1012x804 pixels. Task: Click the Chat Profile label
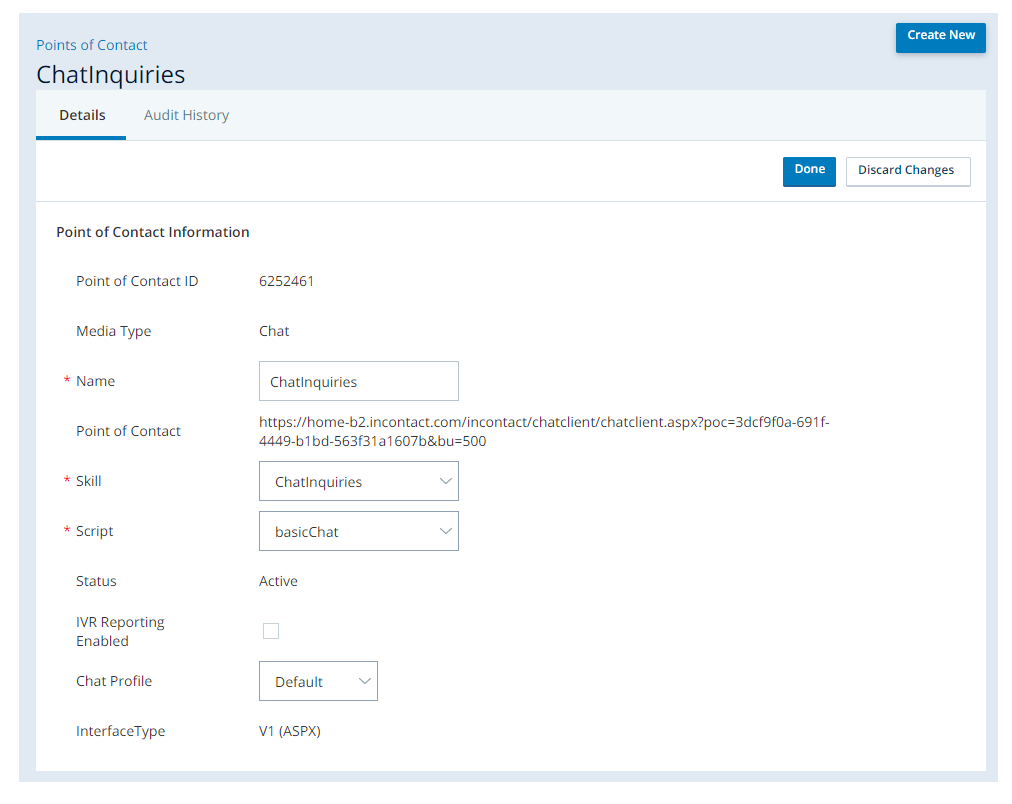[x=114, y=681]
